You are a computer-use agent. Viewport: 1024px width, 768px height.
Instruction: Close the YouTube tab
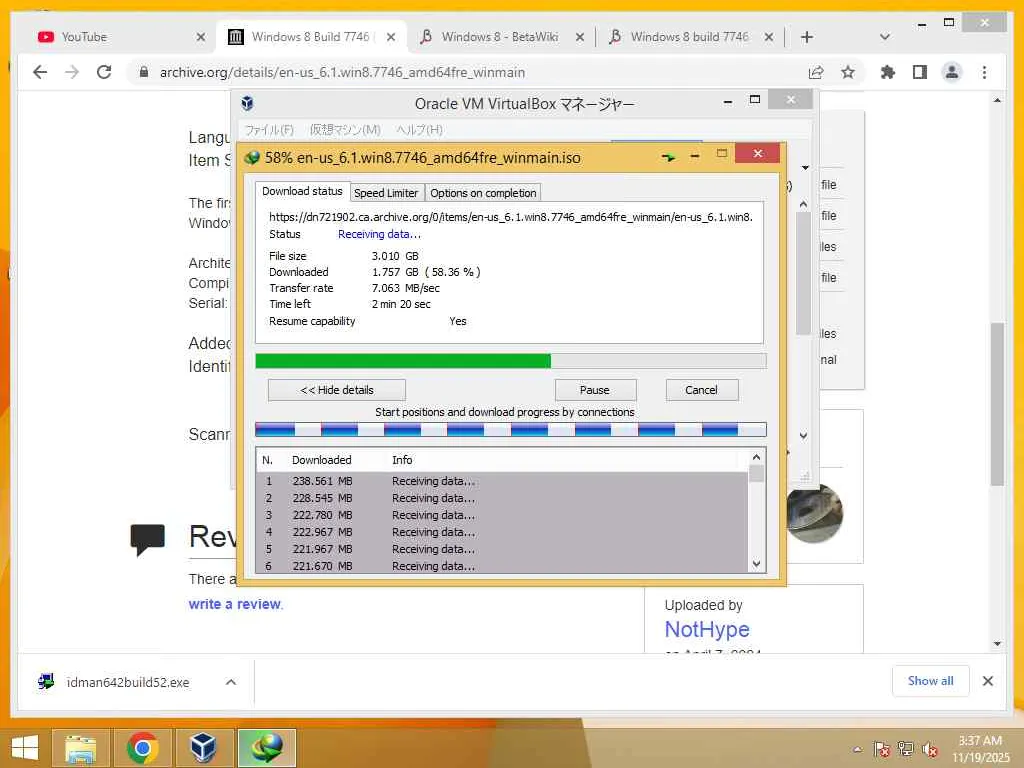pos(200,37)
